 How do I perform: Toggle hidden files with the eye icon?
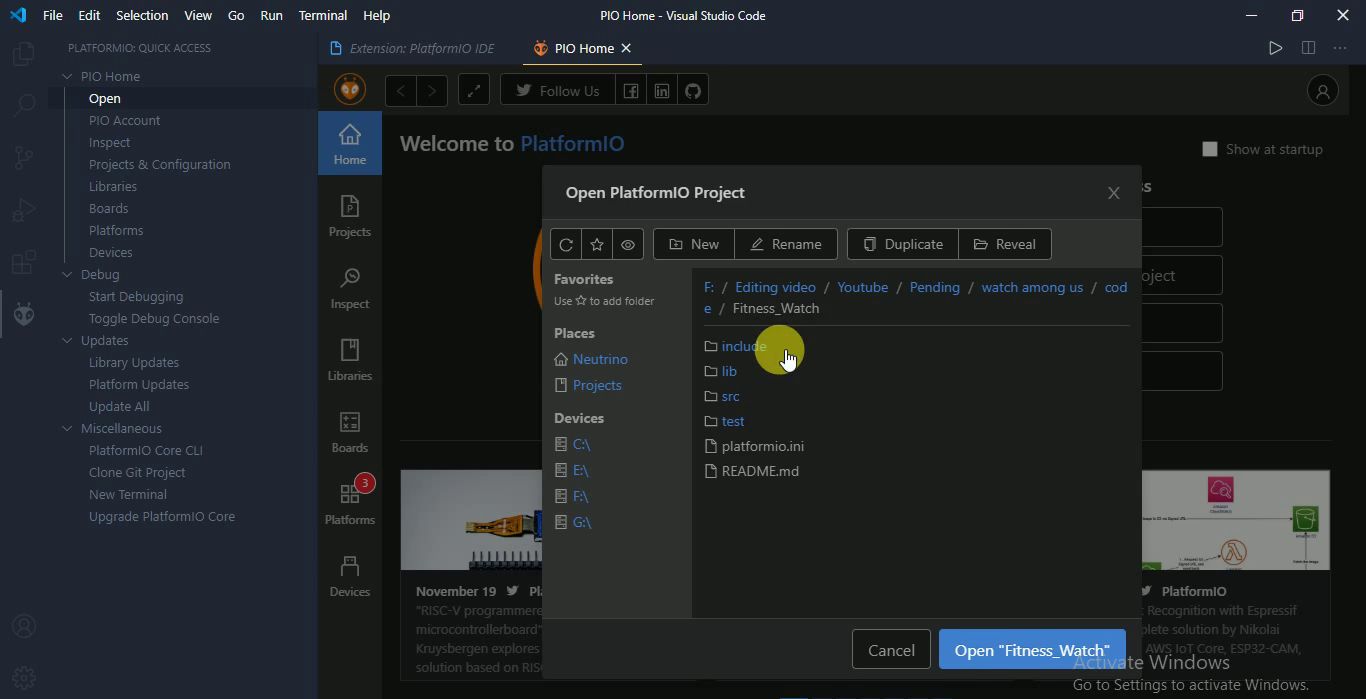click(x=628, y=244)
